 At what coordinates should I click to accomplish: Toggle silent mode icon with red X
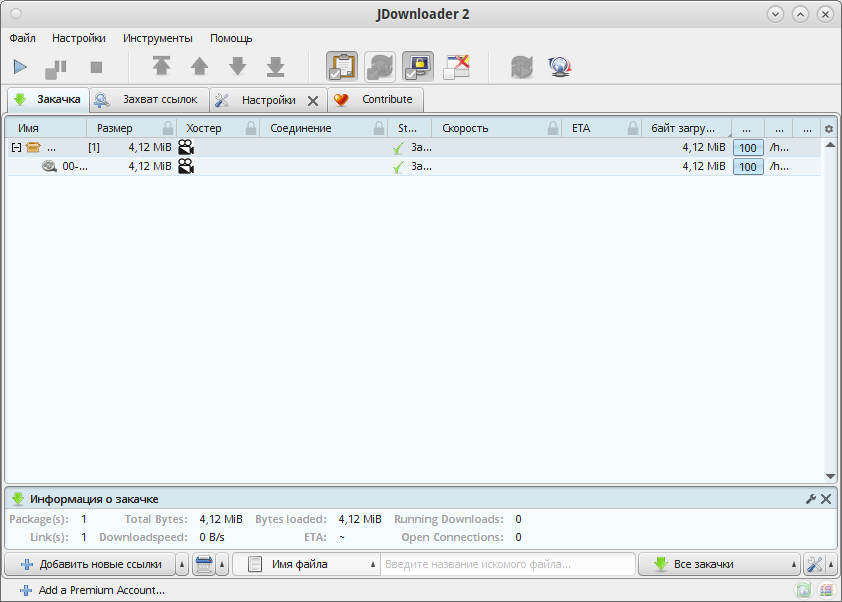click(456, 67)
